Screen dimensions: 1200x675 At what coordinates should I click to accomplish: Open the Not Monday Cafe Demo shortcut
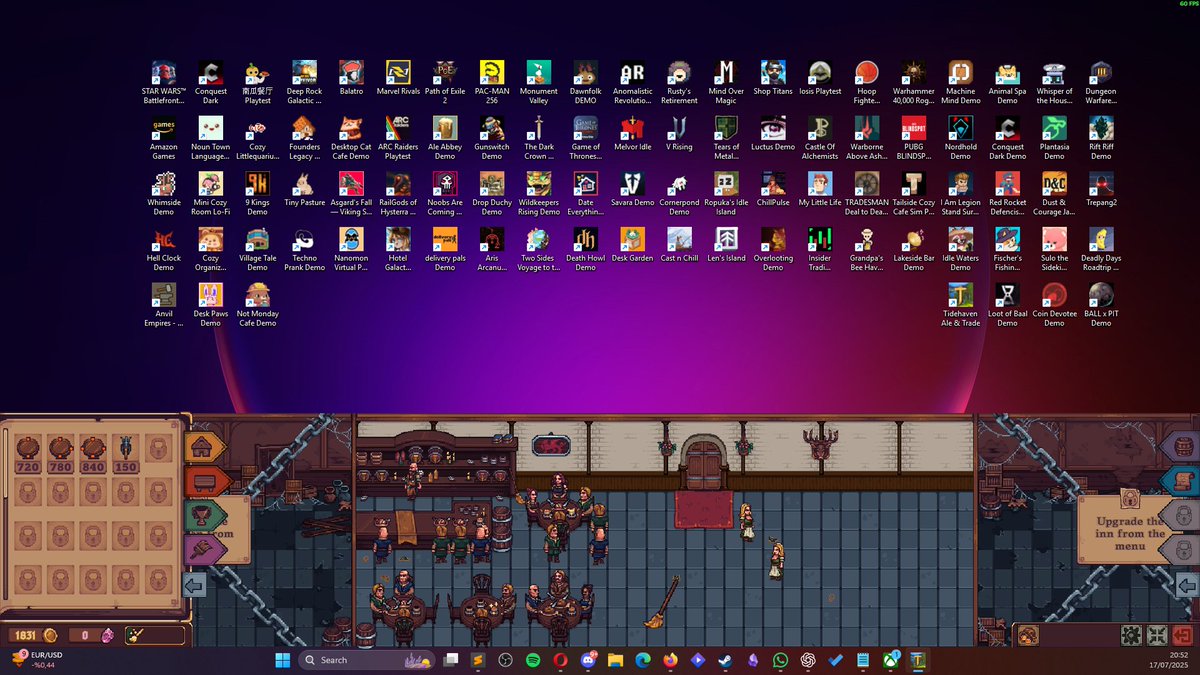(257, 305)
